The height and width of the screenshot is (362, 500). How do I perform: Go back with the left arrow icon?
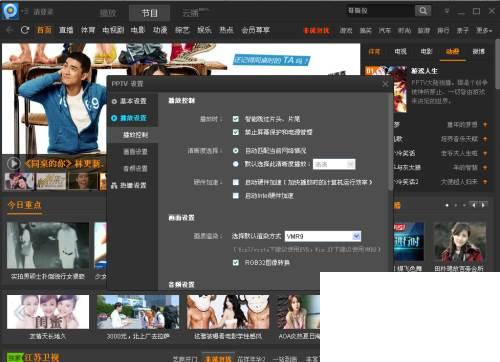[10, 30]
